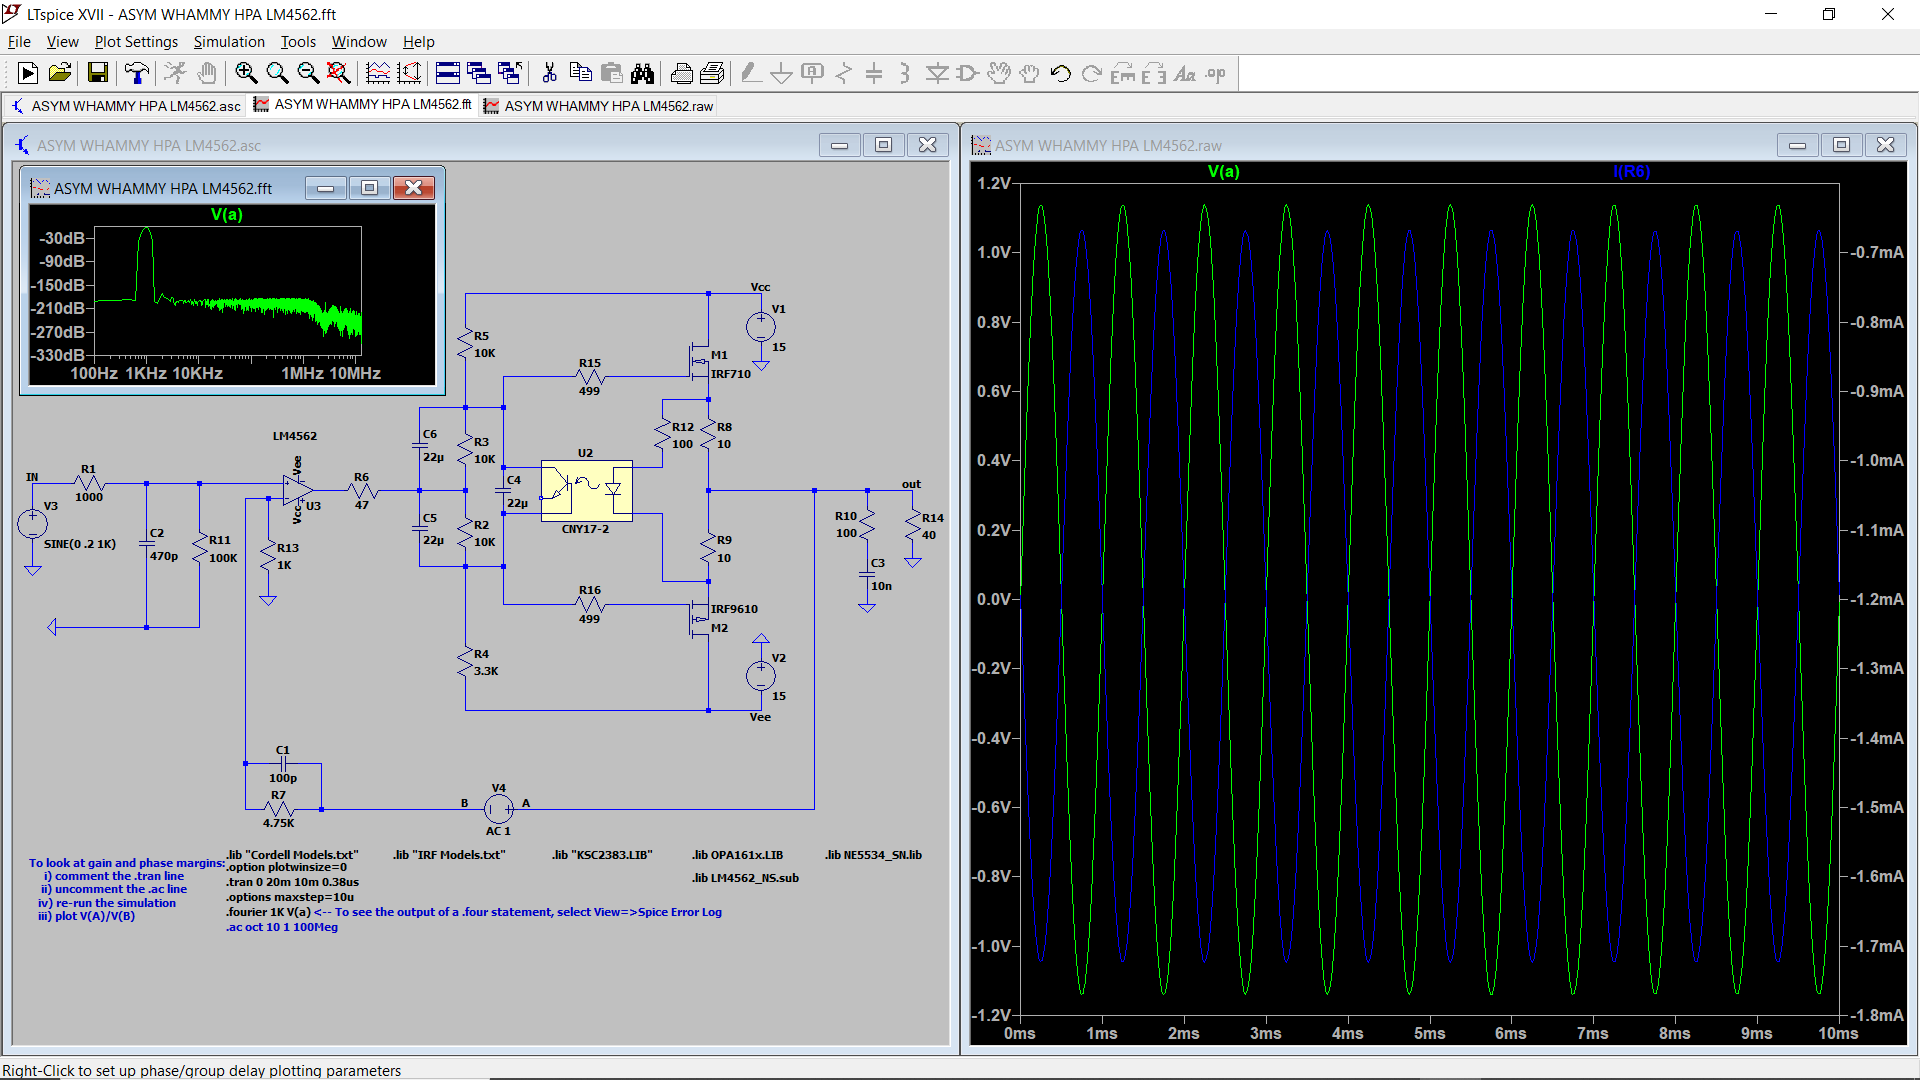Click the Zoom in magnifier icon
This screenshot has height=1080, width=1920.
point(246,73)
